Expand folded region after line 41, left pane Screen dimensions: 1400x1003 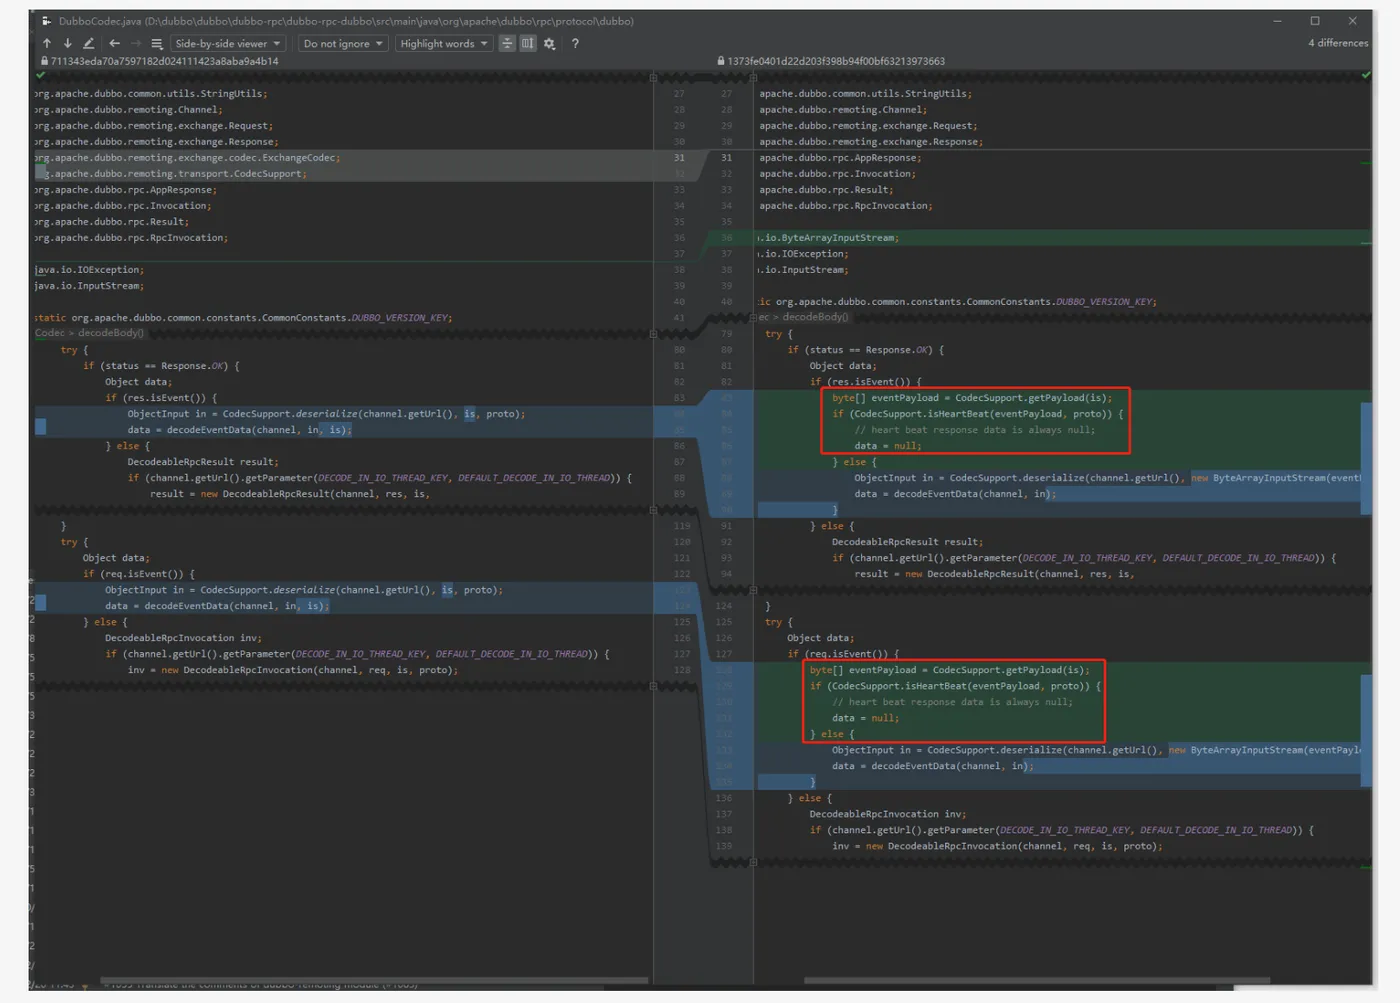point(653,334)
